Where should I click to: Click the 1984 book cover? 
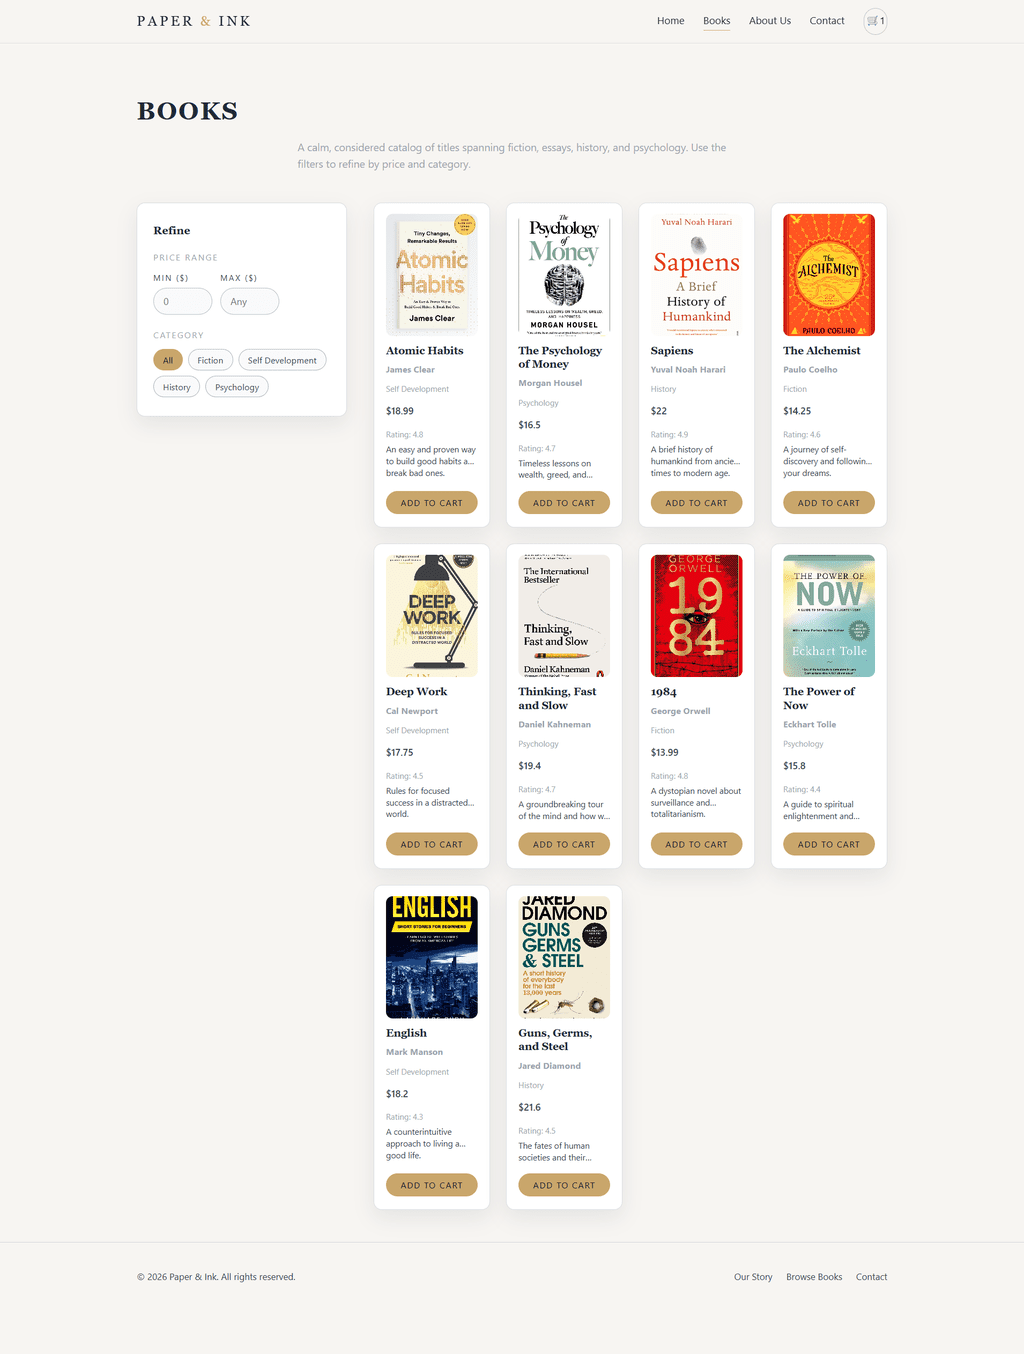(x=697, y=616)
